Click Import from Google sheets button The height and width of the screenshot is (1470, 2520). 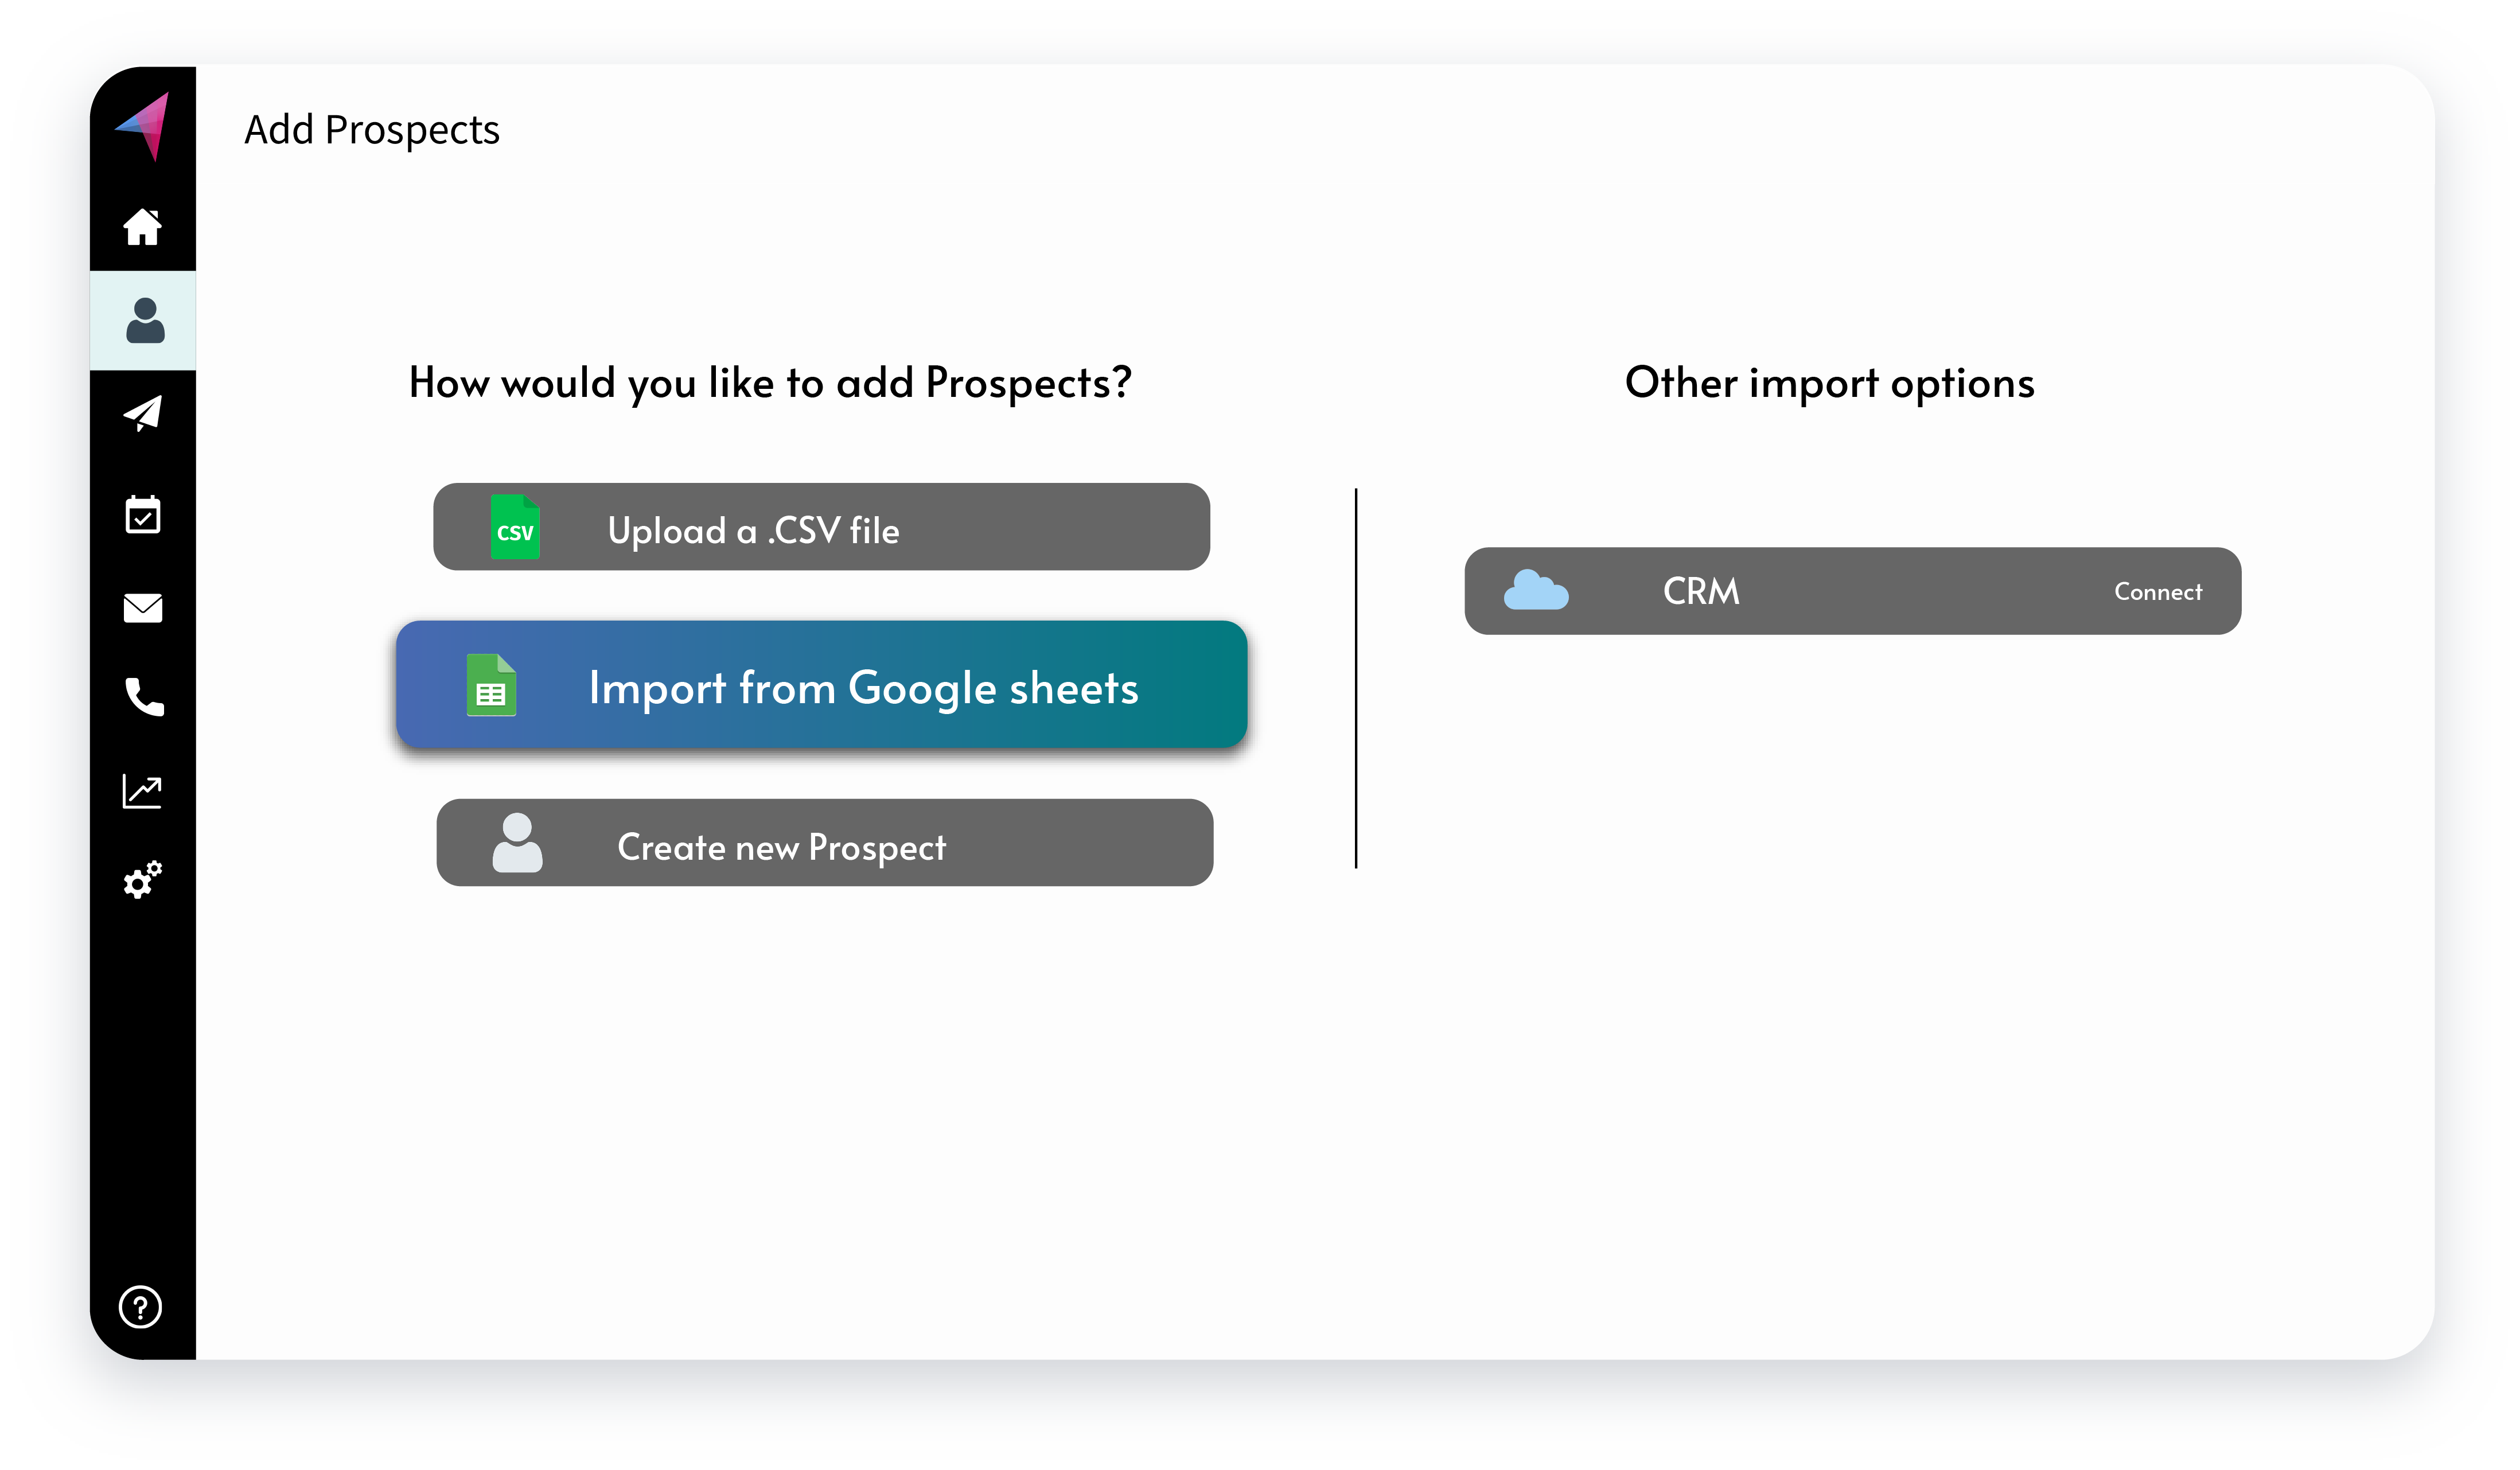(821, 685)
